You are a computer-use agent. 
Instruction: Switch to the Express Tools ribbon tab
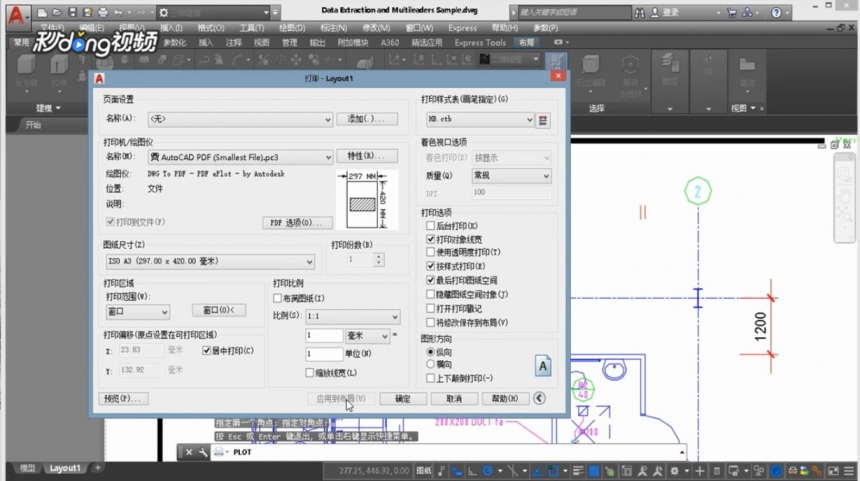(480, 42)
